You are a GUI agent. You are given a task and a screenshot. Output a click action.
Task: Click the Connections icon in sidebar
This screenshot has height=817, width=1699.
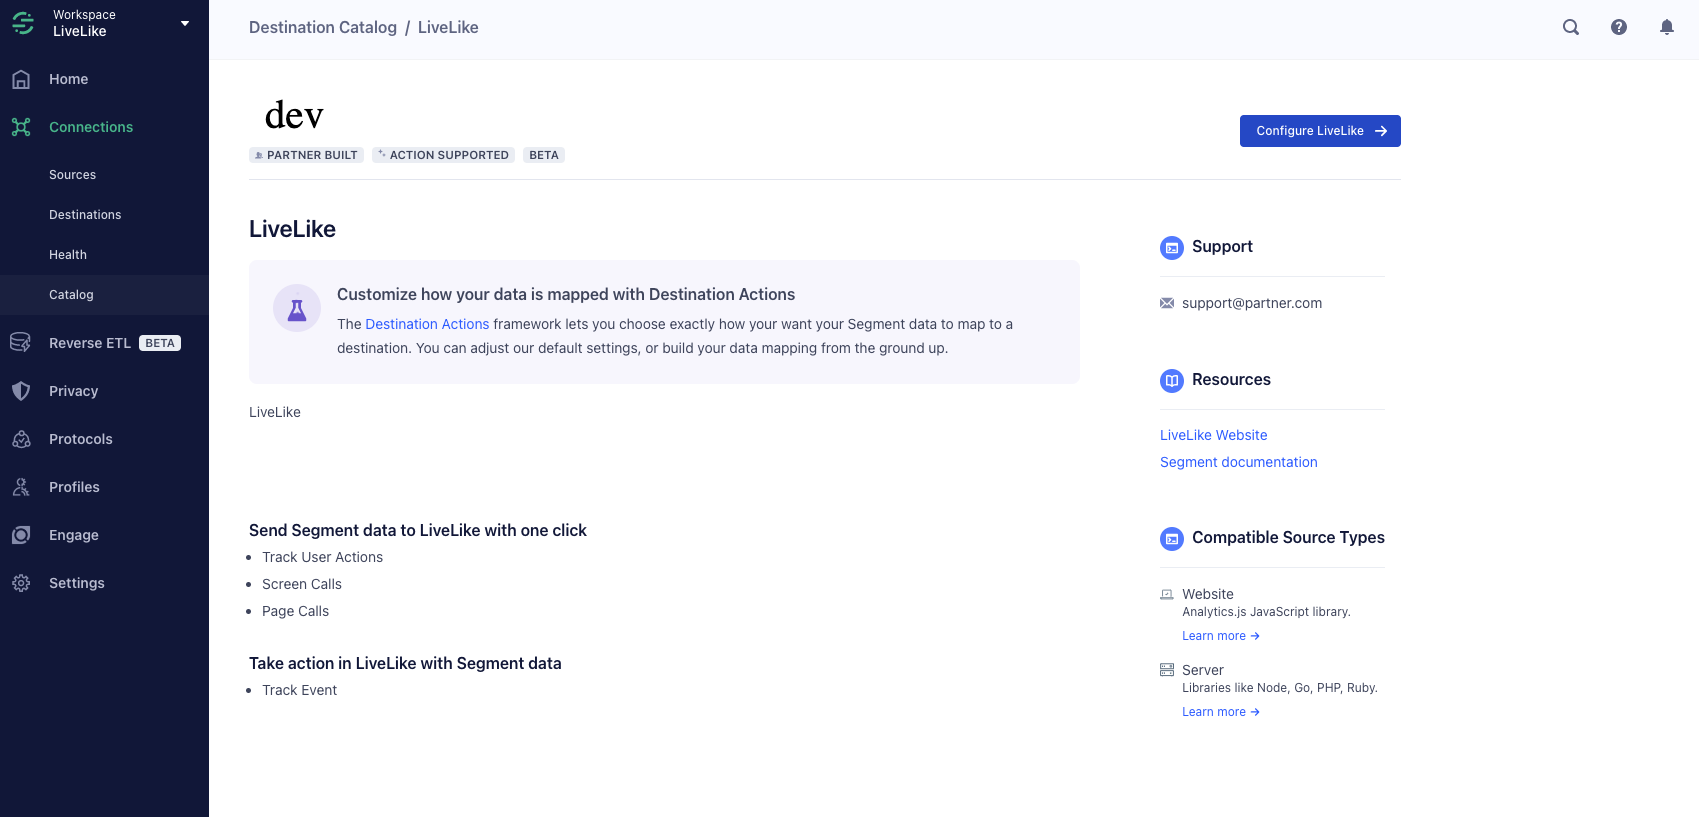pyautogui.click(x=21, y=127)
